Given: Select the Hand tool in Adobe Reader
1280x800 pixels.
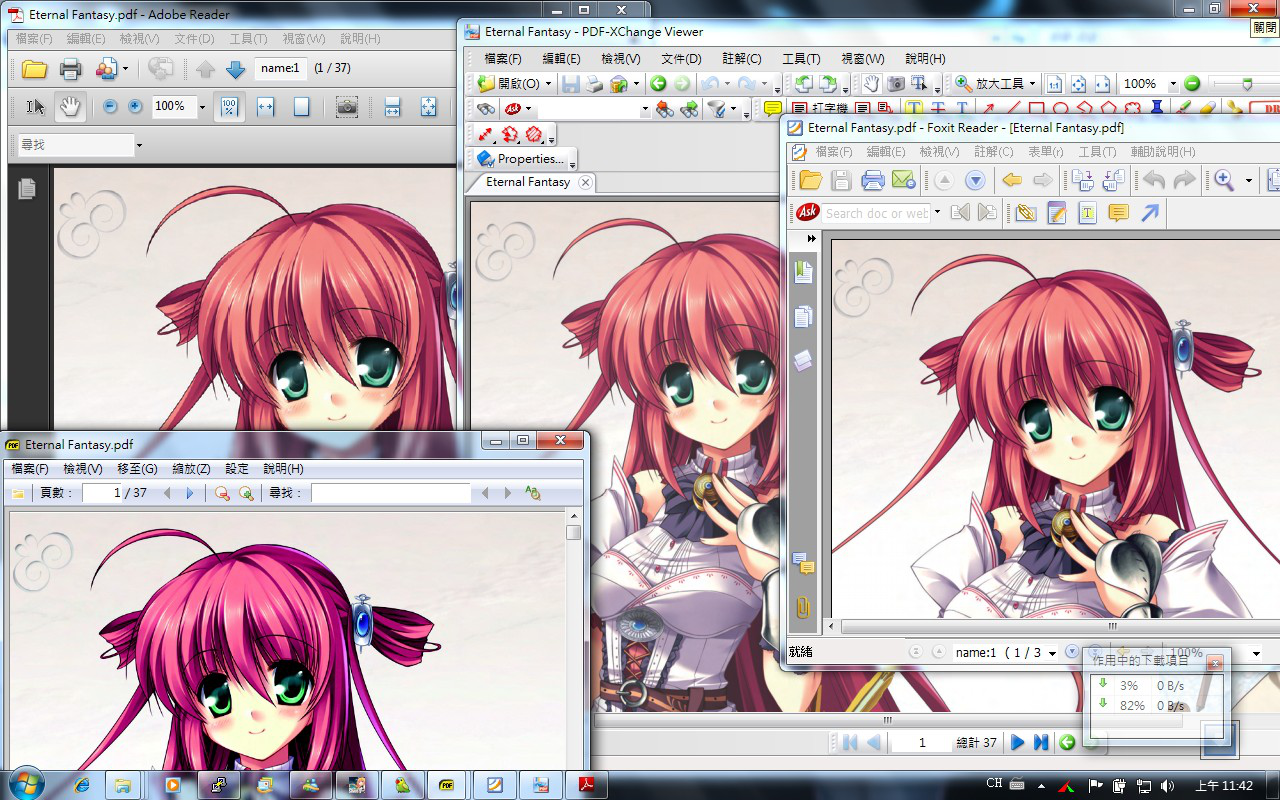Looking at the screenshot, I should 69,106.
